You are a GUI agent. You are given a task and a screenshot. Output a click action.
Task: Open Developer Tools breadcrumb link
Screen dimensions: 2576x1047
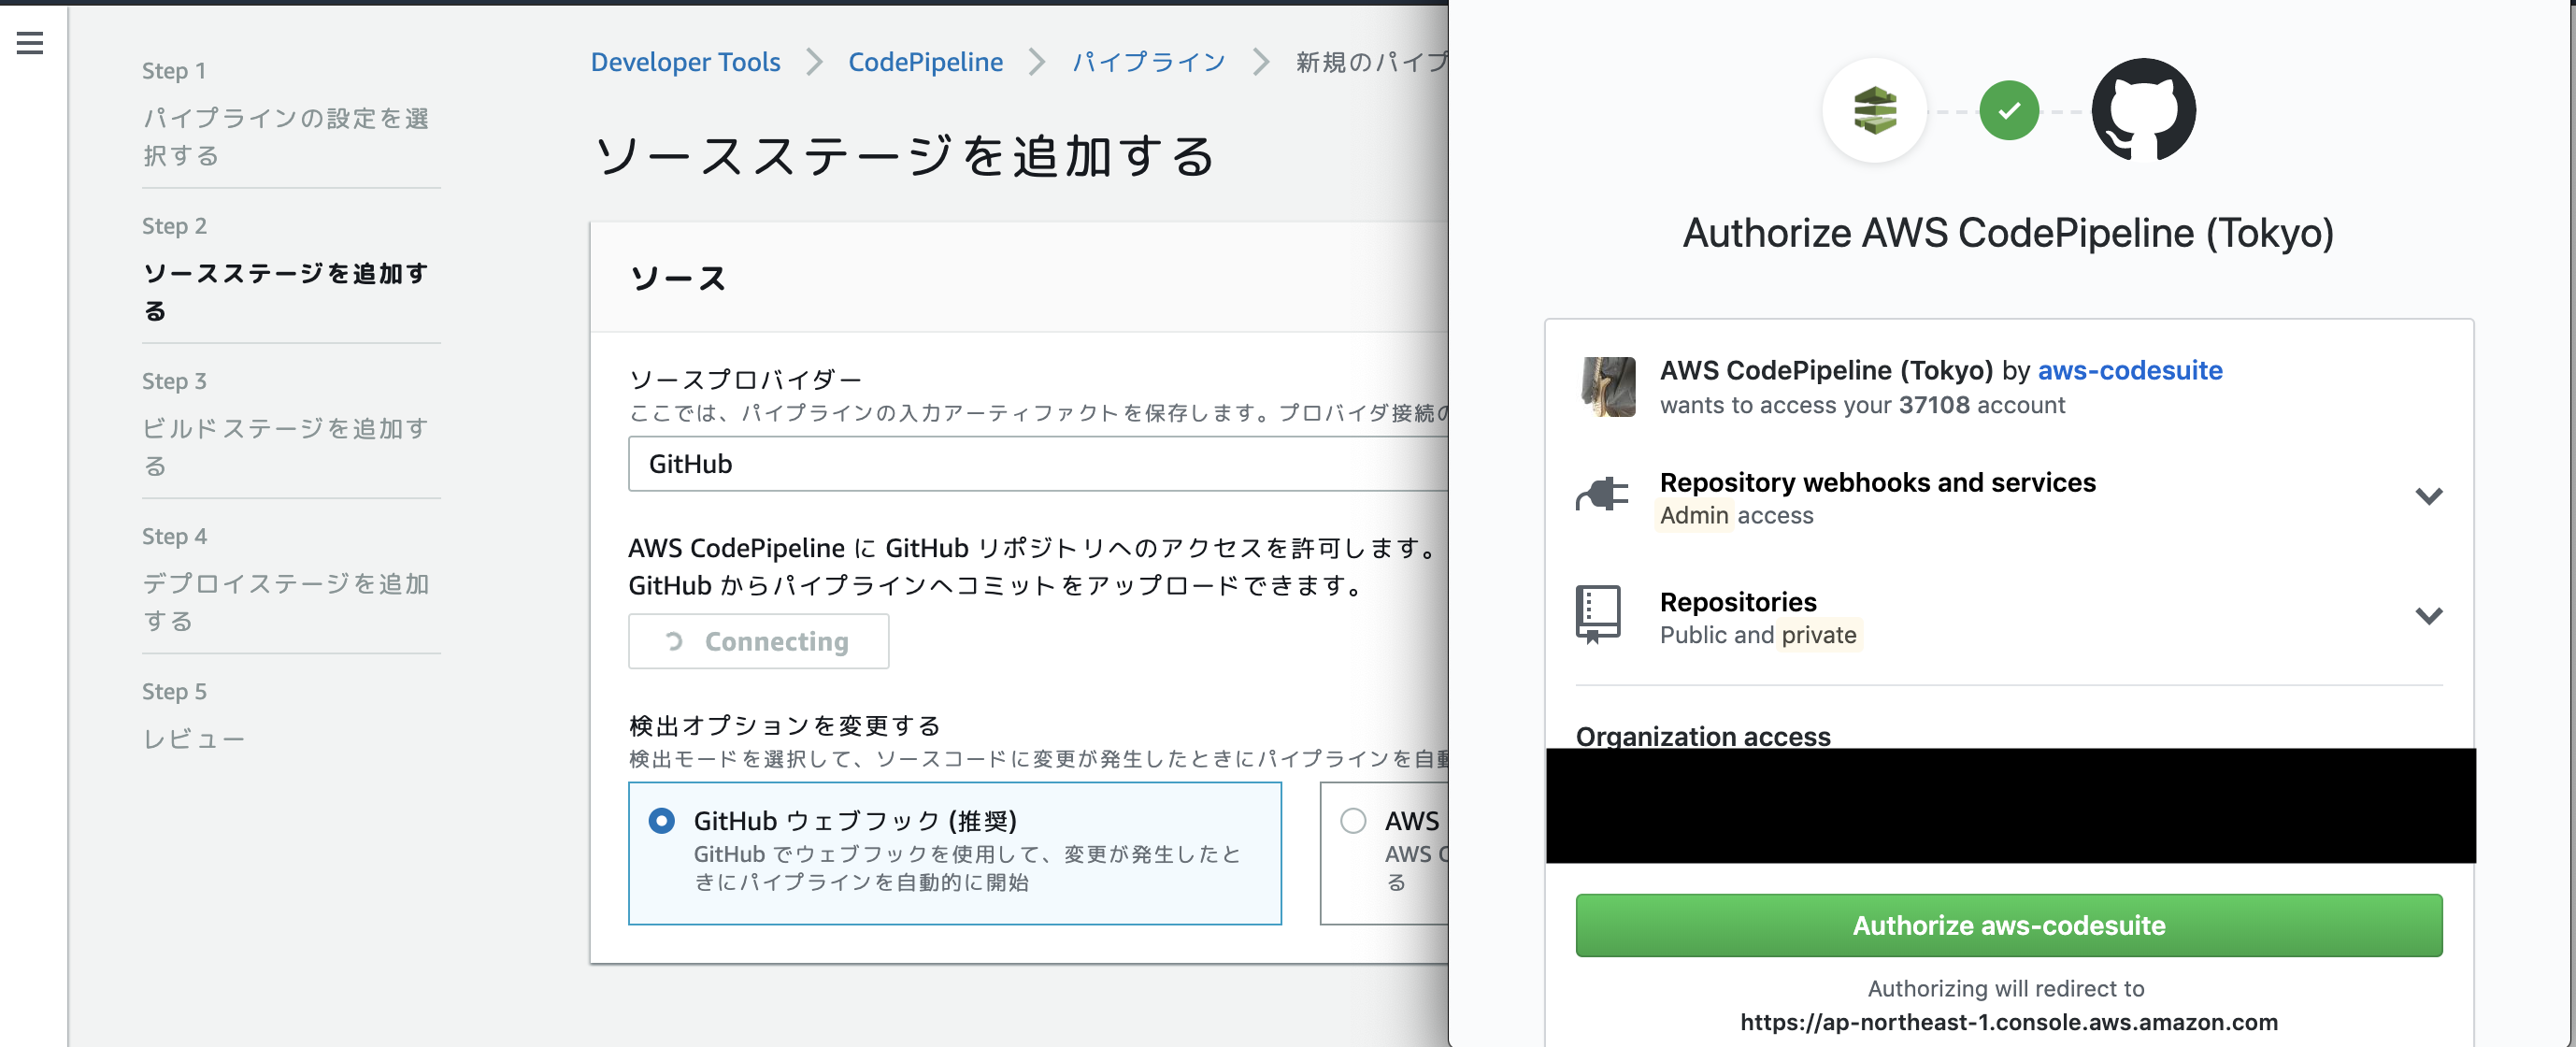(x=685, y=62)
